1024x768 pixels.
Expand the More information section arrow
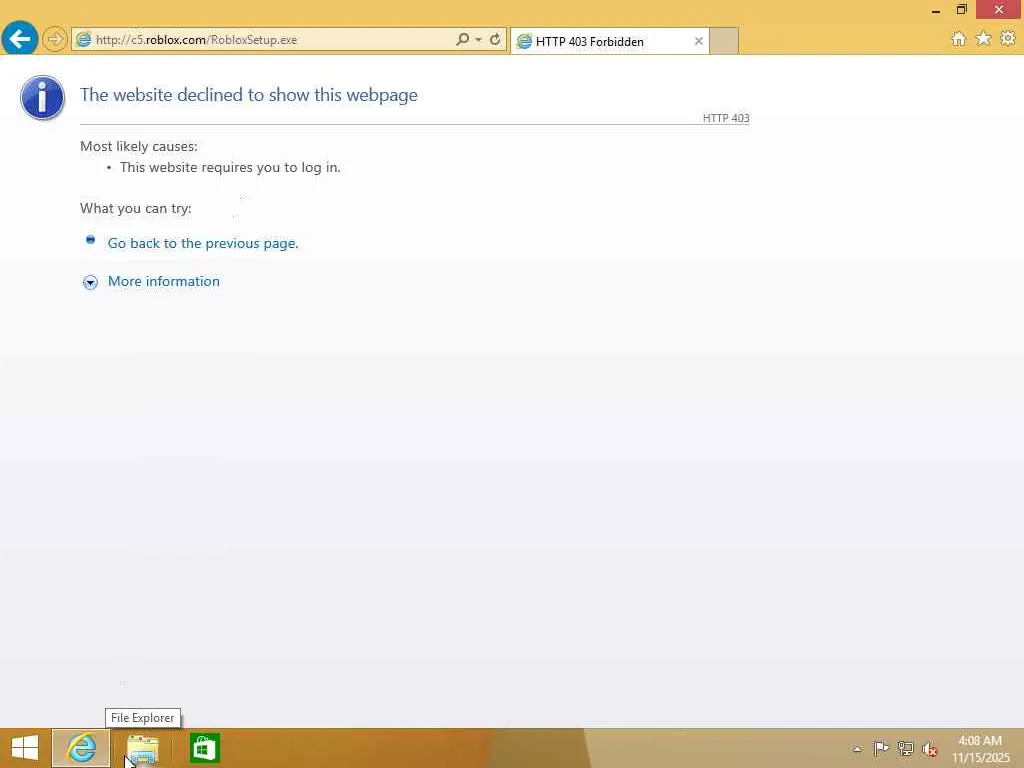pyautogui.click(x=90, y=282)
